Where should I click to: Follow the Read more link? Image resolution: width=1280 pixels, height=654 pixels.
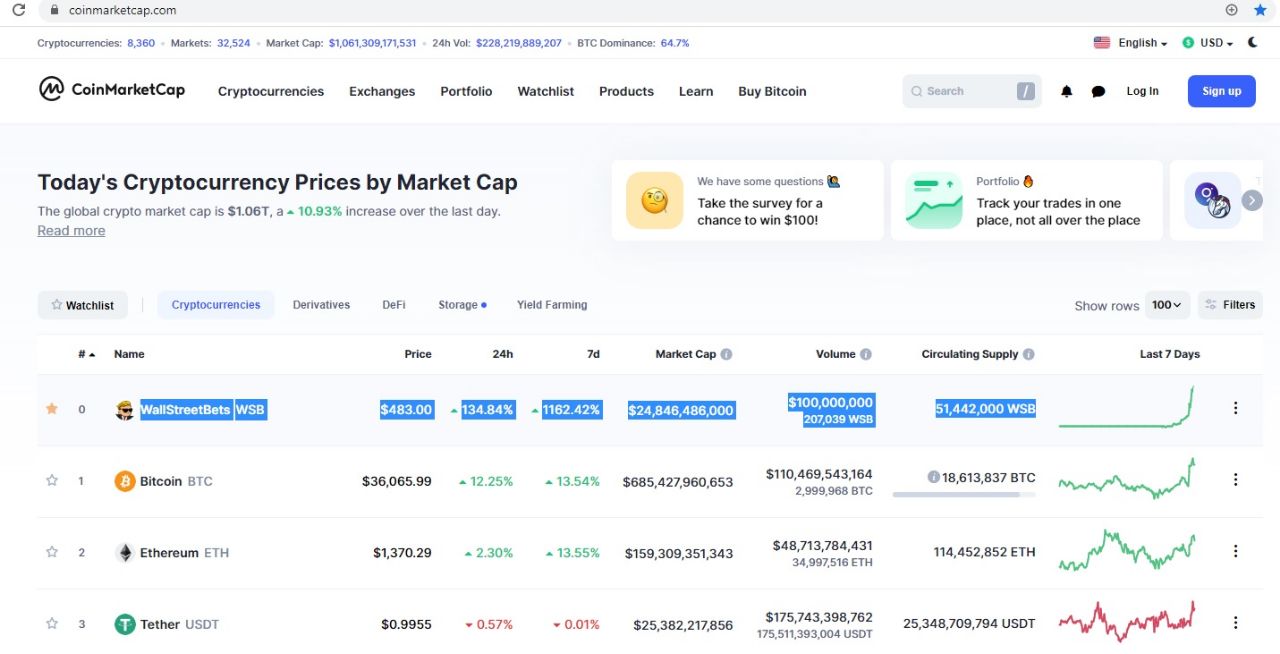tap(71, 231)
